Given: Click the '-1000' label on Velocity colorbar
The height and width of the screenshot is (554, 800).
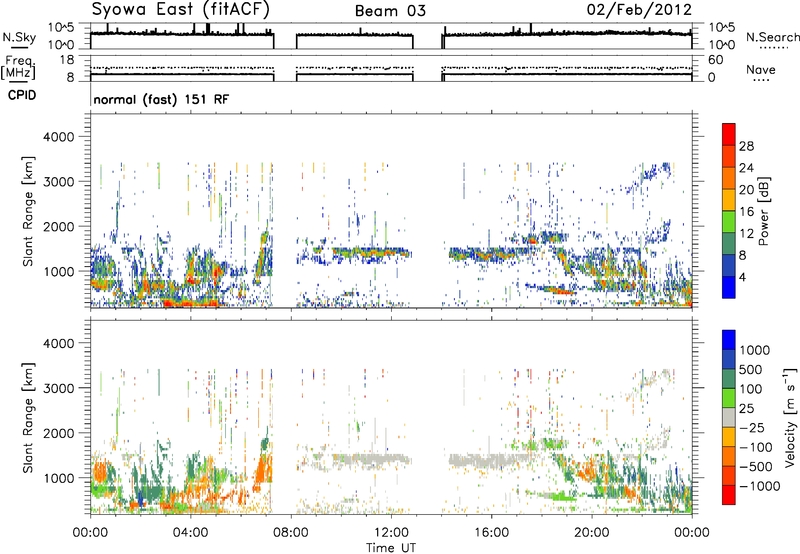Looking at the screenshot, I should (759, 486).
